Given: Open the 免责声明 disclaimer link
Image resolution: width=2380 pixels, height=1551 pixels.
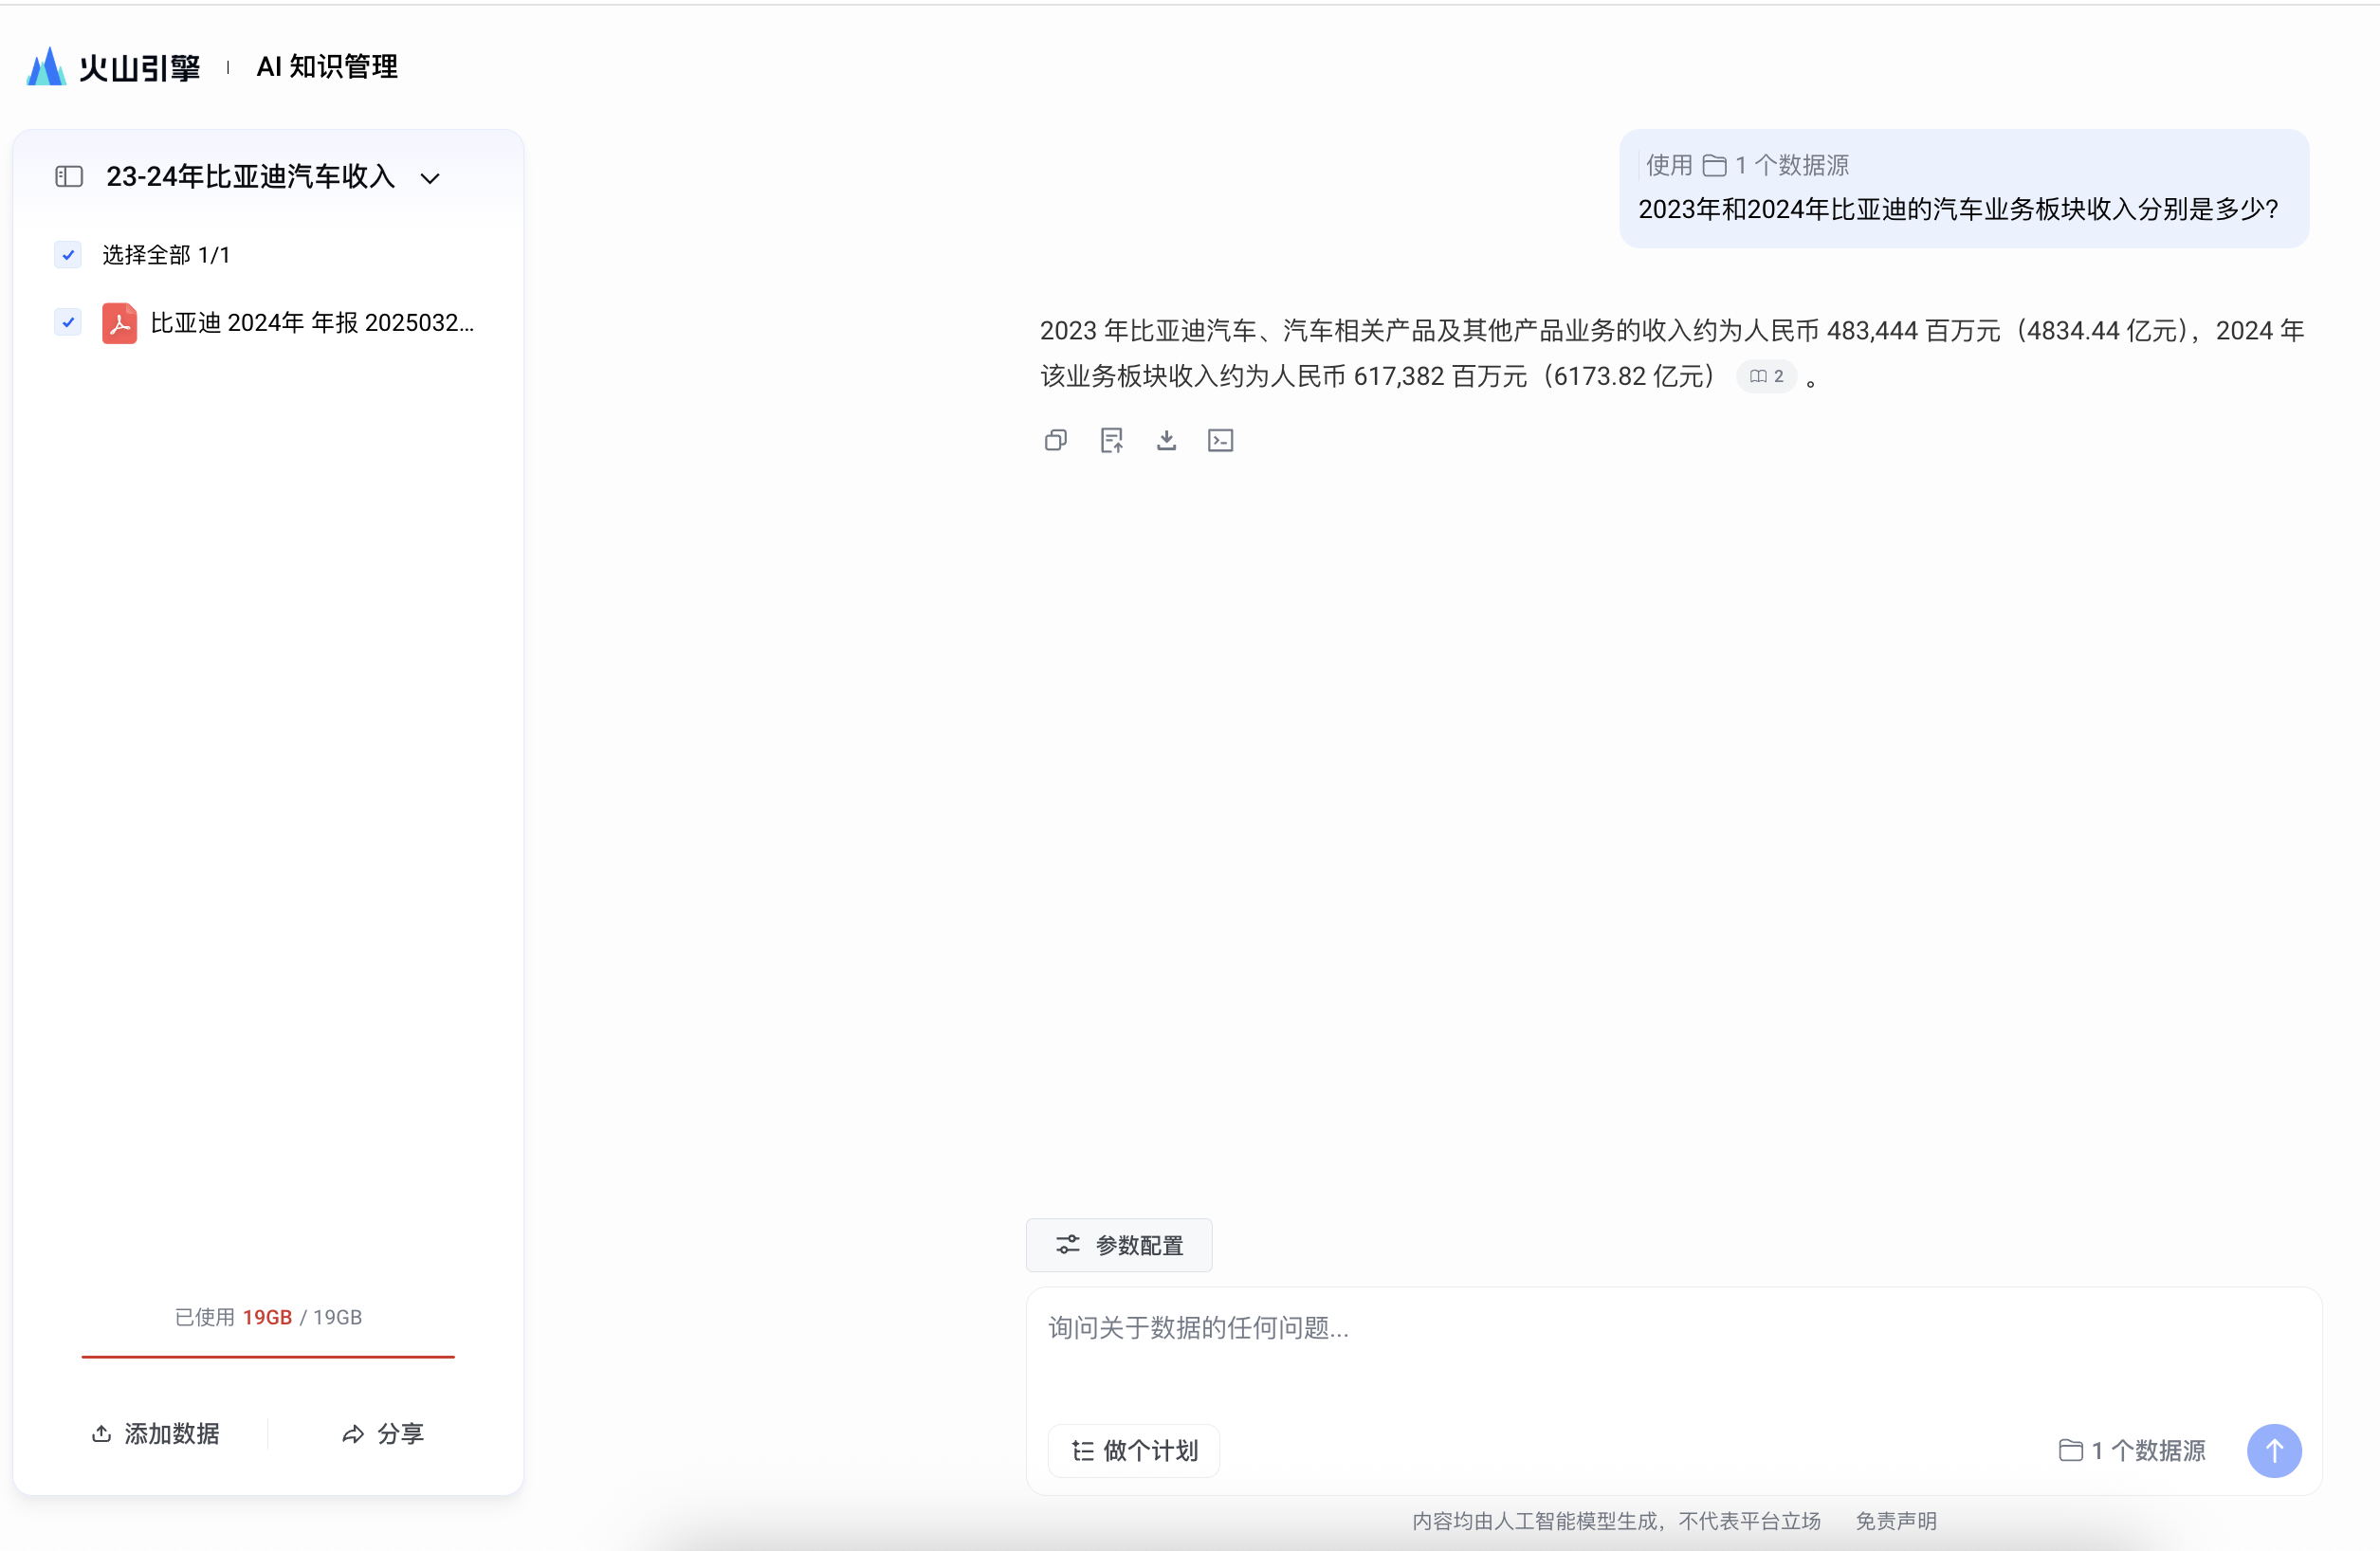Looking at the screenshot, I should 1896,1521.
